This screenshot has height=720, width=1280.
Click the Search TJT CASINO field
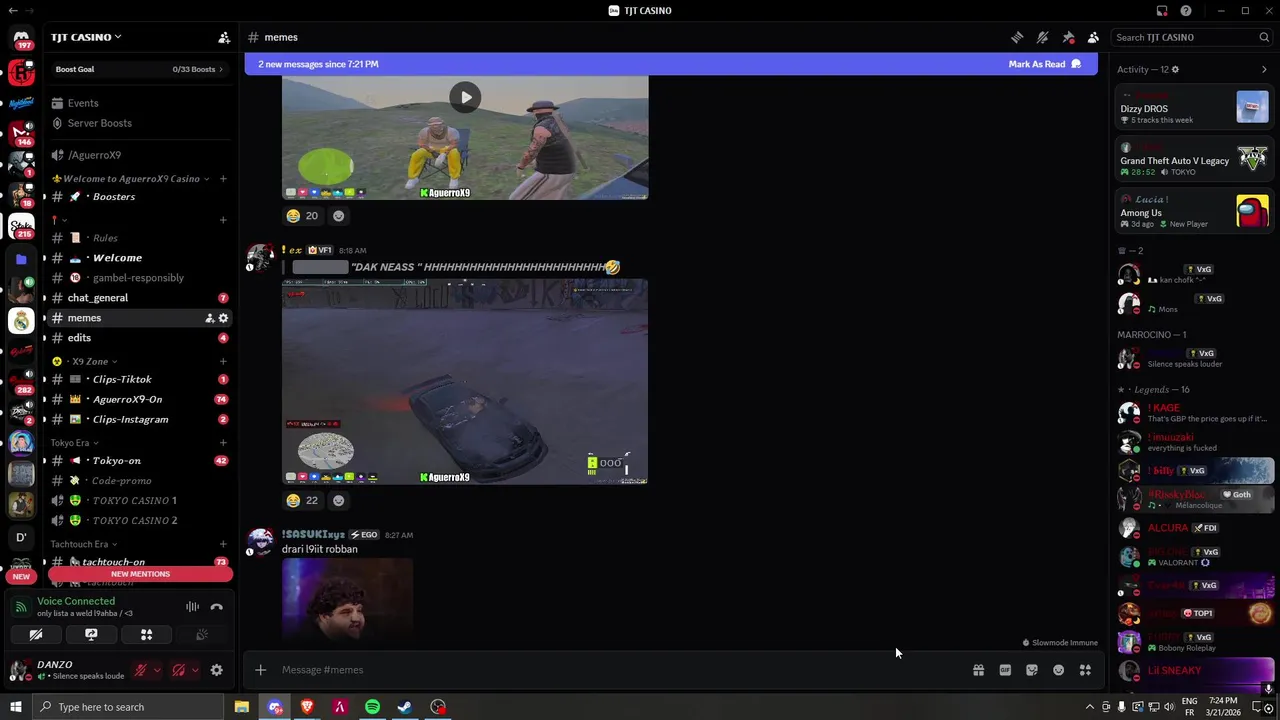coord(1191,37)
